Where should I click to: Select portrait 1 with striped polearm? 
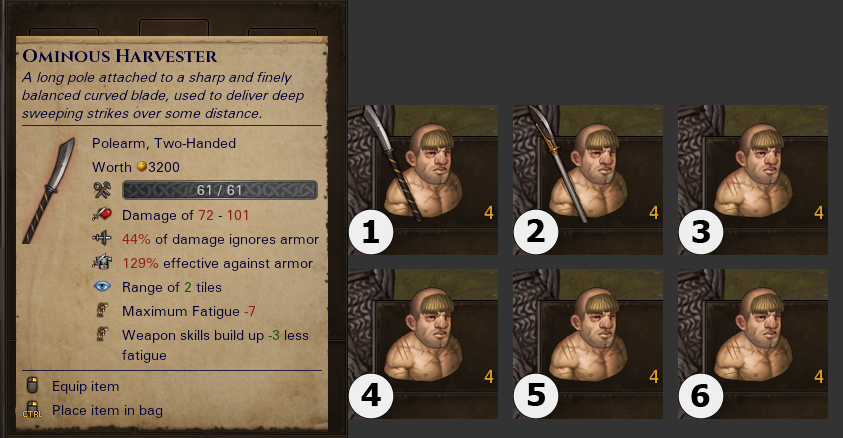point(423,180)
